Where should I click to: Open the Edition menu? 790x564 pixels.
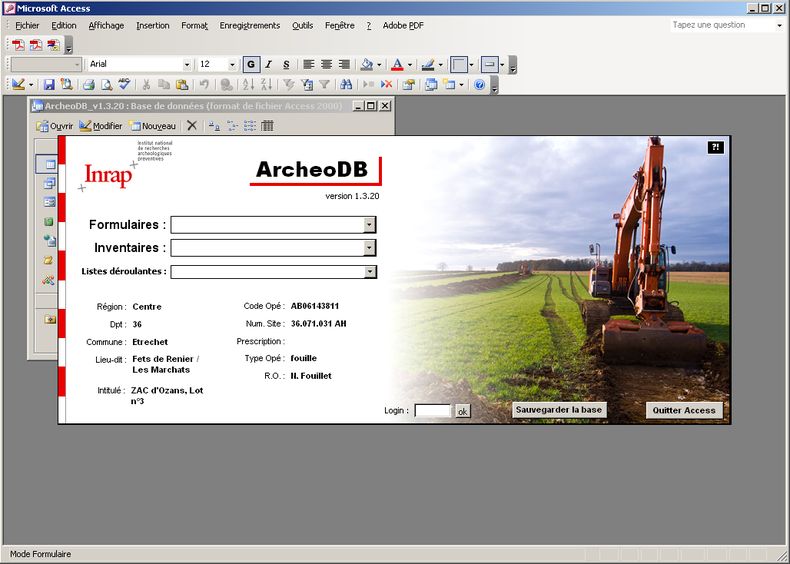pyautogui.click(x=63, y=25)
